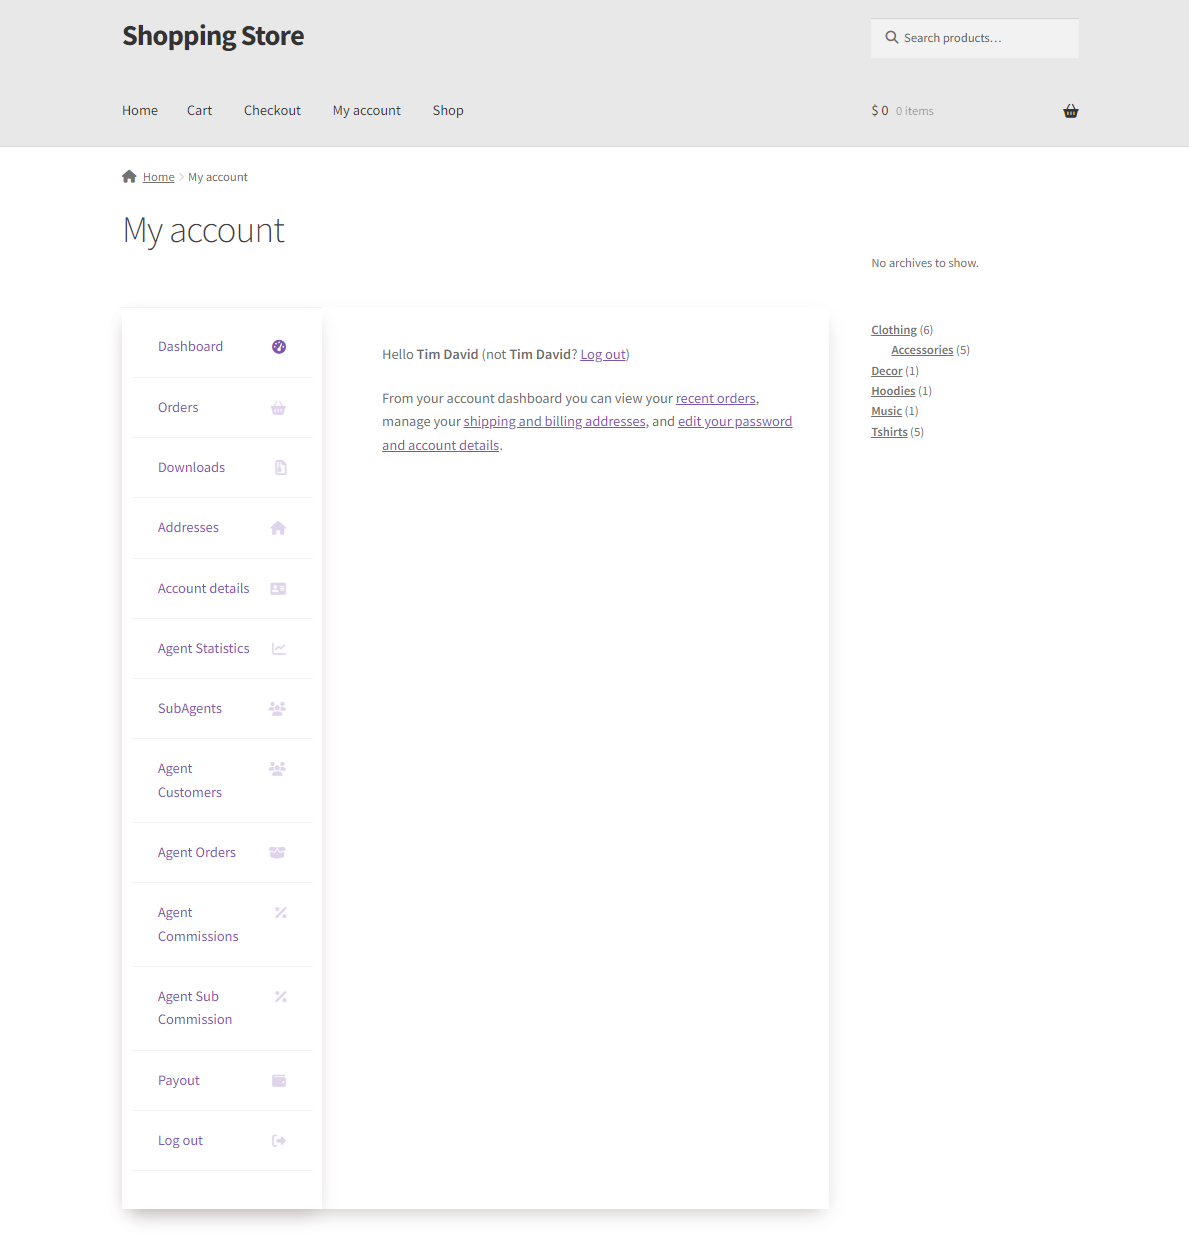Click the $0 cart total
This screenshot has width=1189, height=1233.
pyautogui.click(x=880, y=111)
